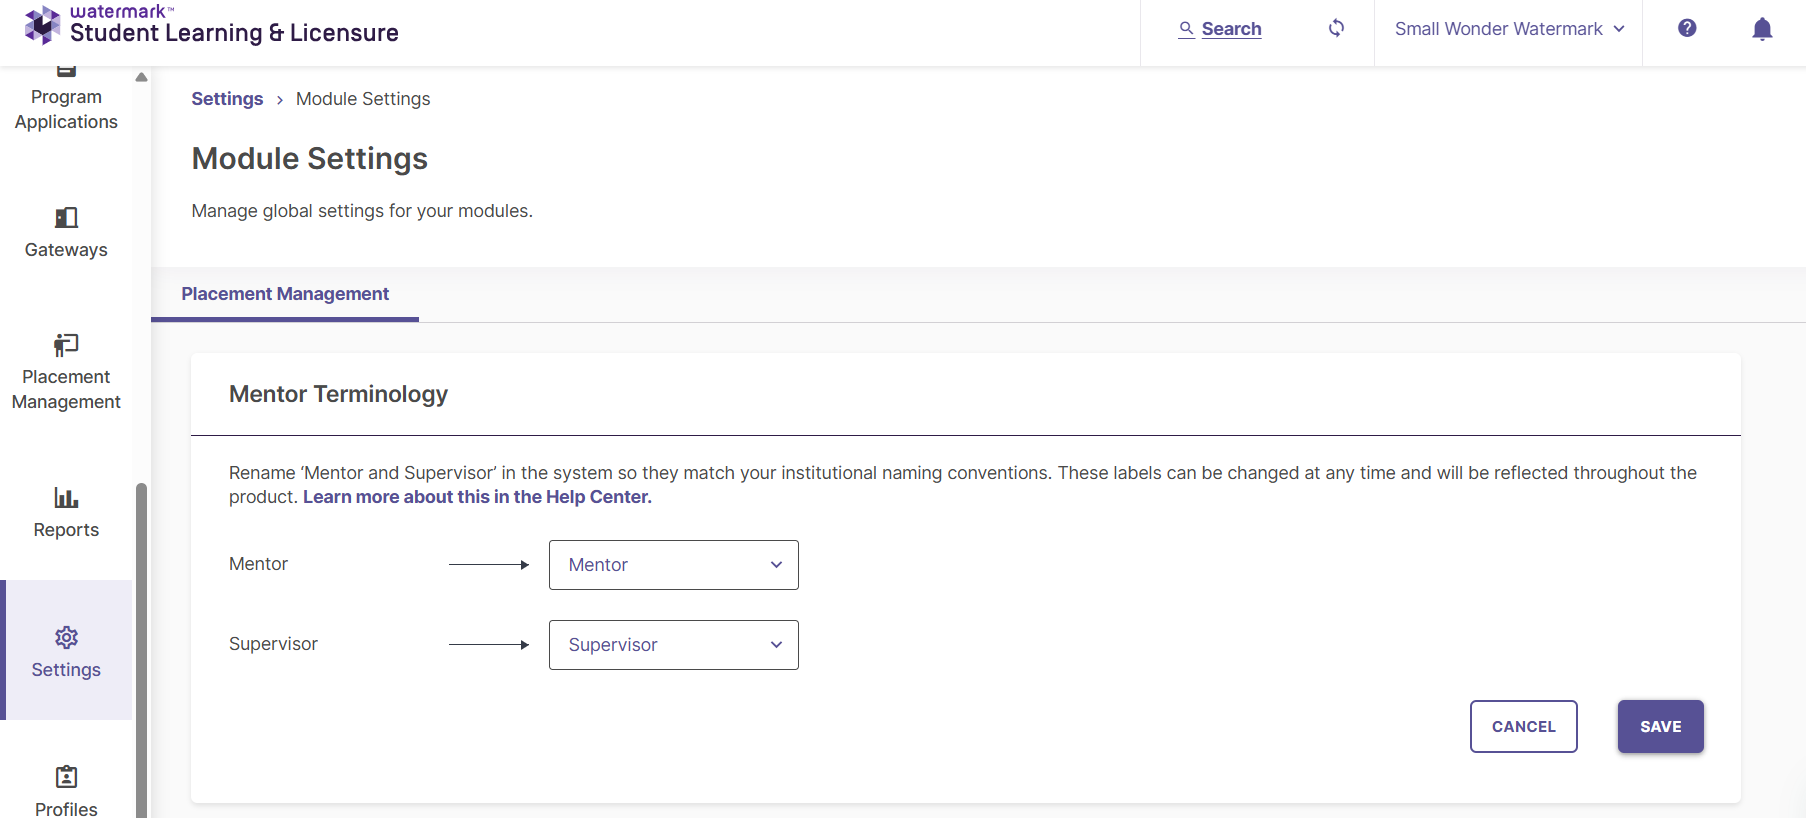Open the help question mark icon
This screenshot has width=1806, height=818.
coord(1687,28)
